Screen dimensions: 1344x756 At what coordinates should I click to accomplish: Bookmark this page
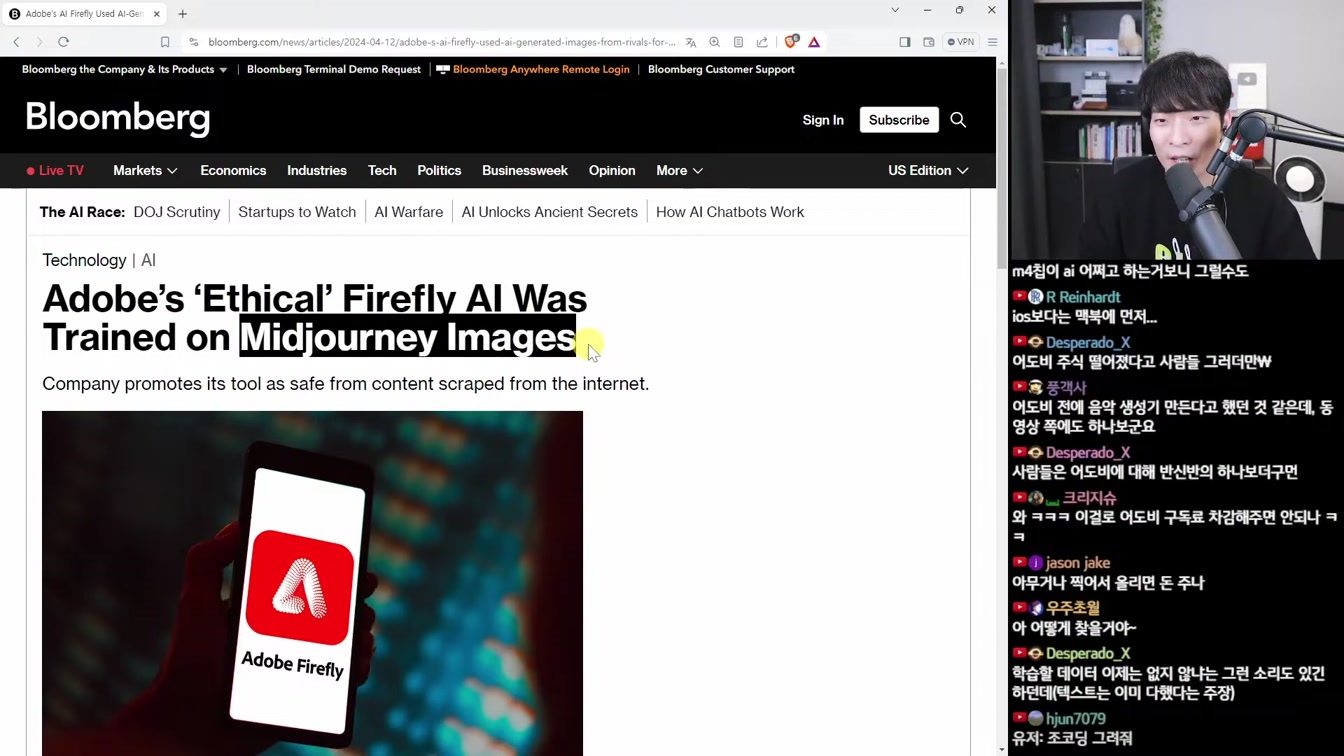point(165,42)
